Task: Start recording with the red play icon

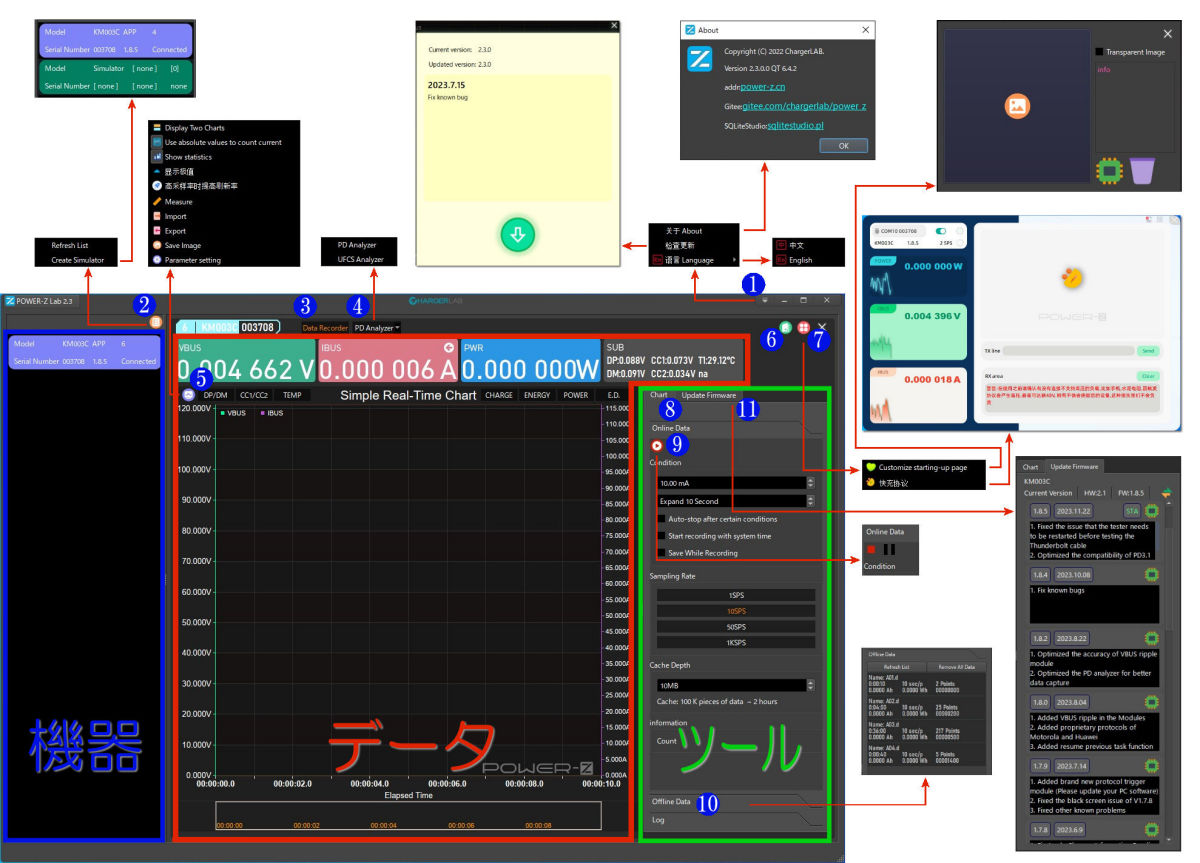Action: [x=656, y=445]
